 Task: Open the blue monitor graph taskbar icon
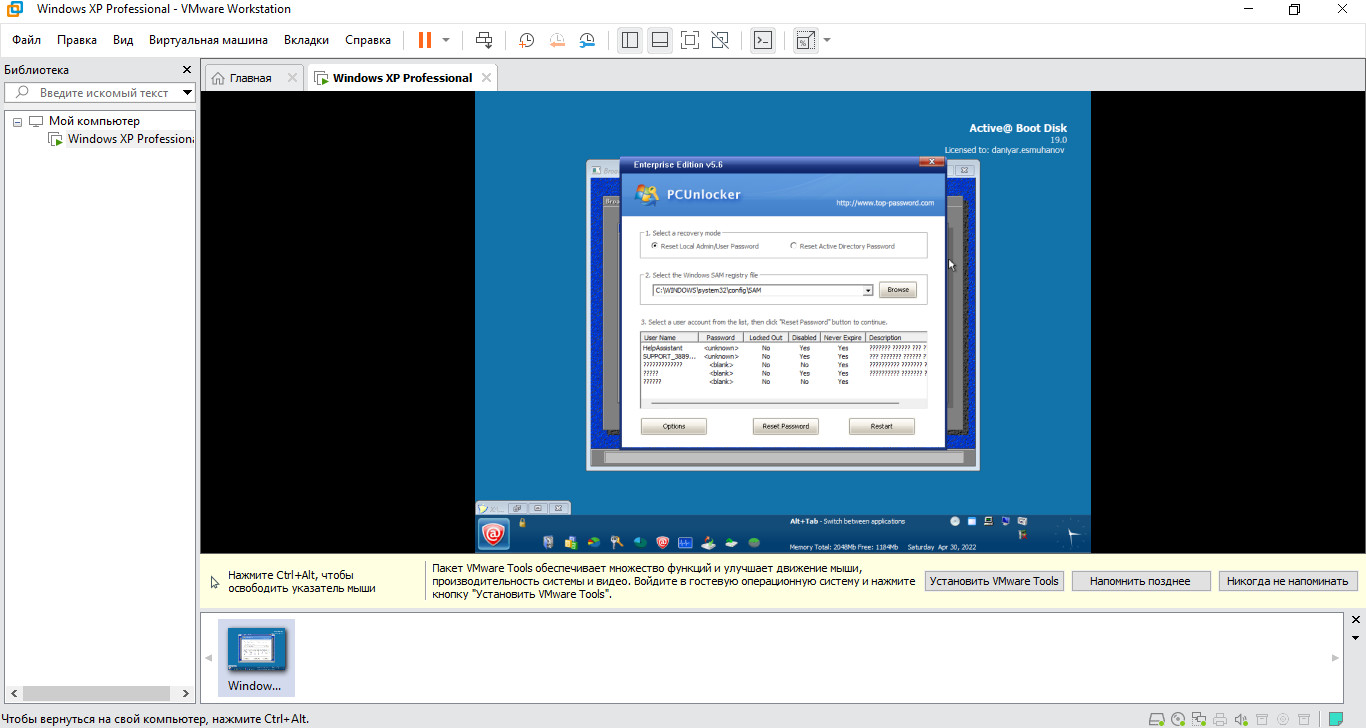[x=685, y=542]
